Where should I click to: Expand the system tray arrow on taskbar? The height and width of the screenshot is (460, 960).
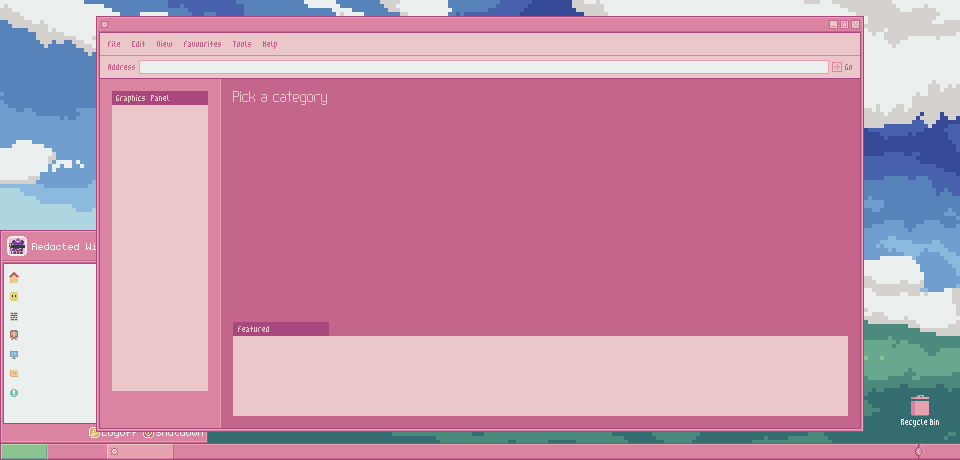point(918,452)
